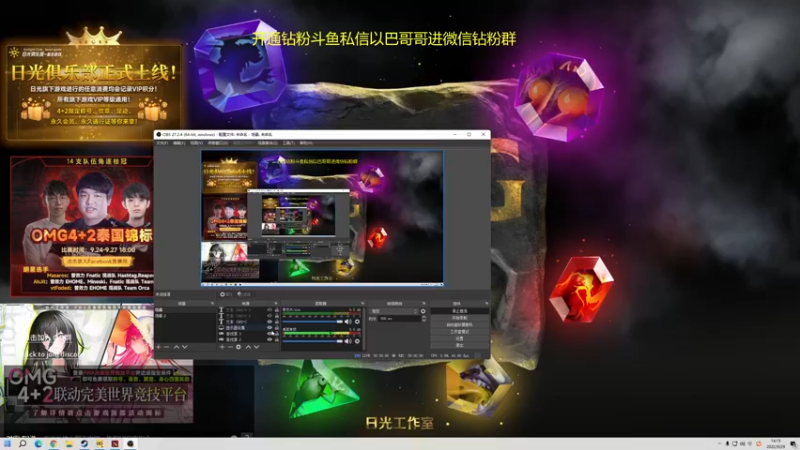This screenshot has height=450, width=800.
Task: Mute the Mic/Aux speaker icon
Action: click(x=348, y=321)
